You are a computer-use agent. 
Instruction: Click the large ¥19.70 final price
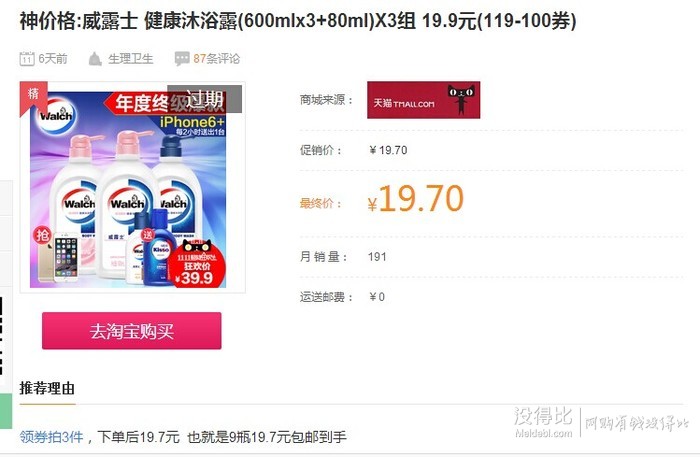point(416,199)
